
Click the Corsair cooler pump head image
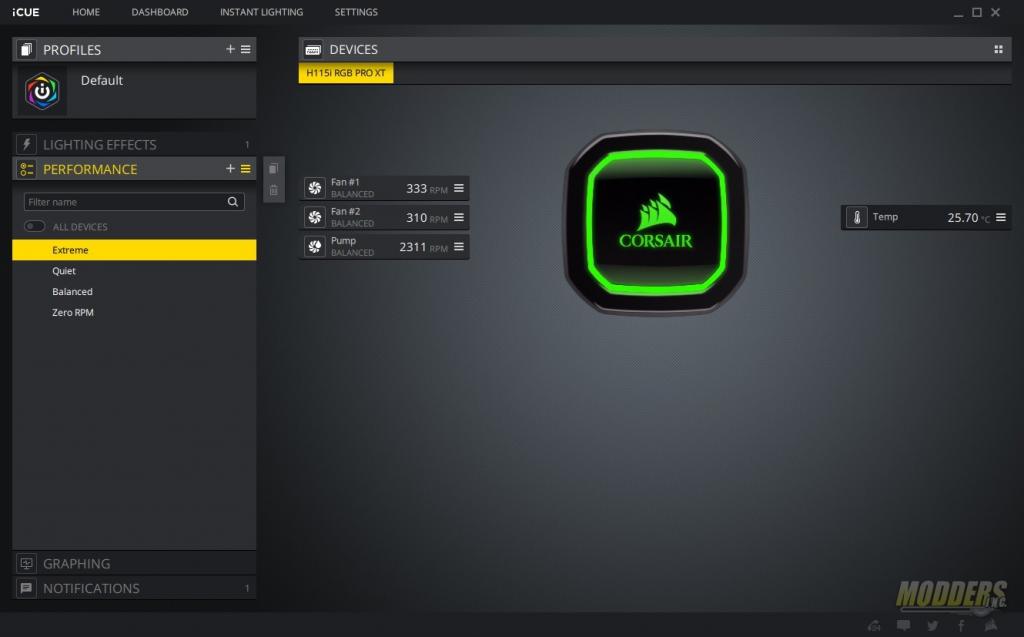(x=656, y=223)
